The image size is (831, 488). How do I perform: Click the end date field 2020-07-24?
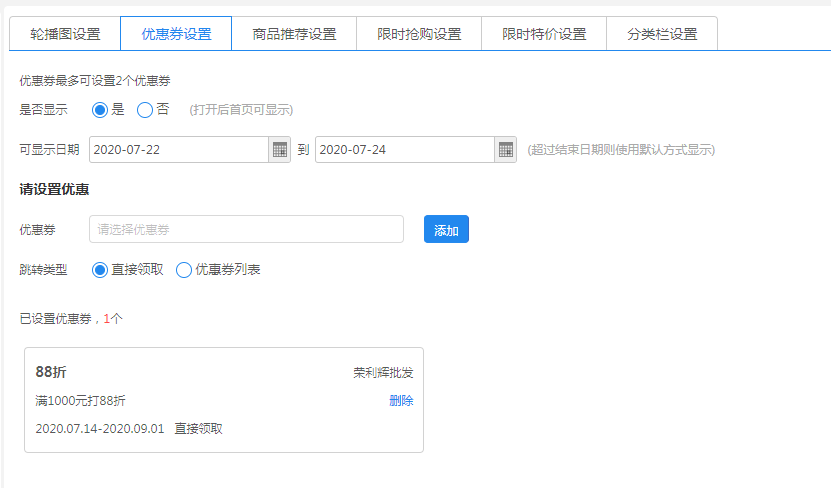[x=405, y=150]
